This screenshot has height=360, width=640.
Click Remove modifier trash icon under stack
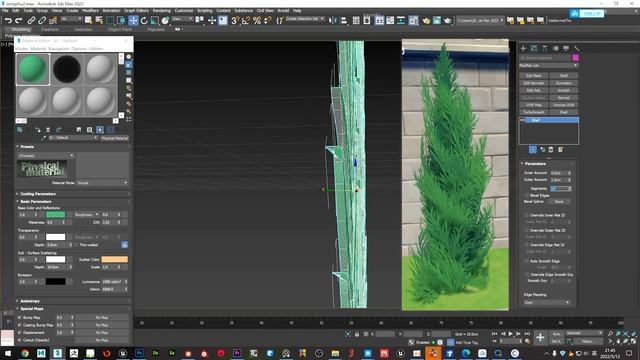coord(551,150)
